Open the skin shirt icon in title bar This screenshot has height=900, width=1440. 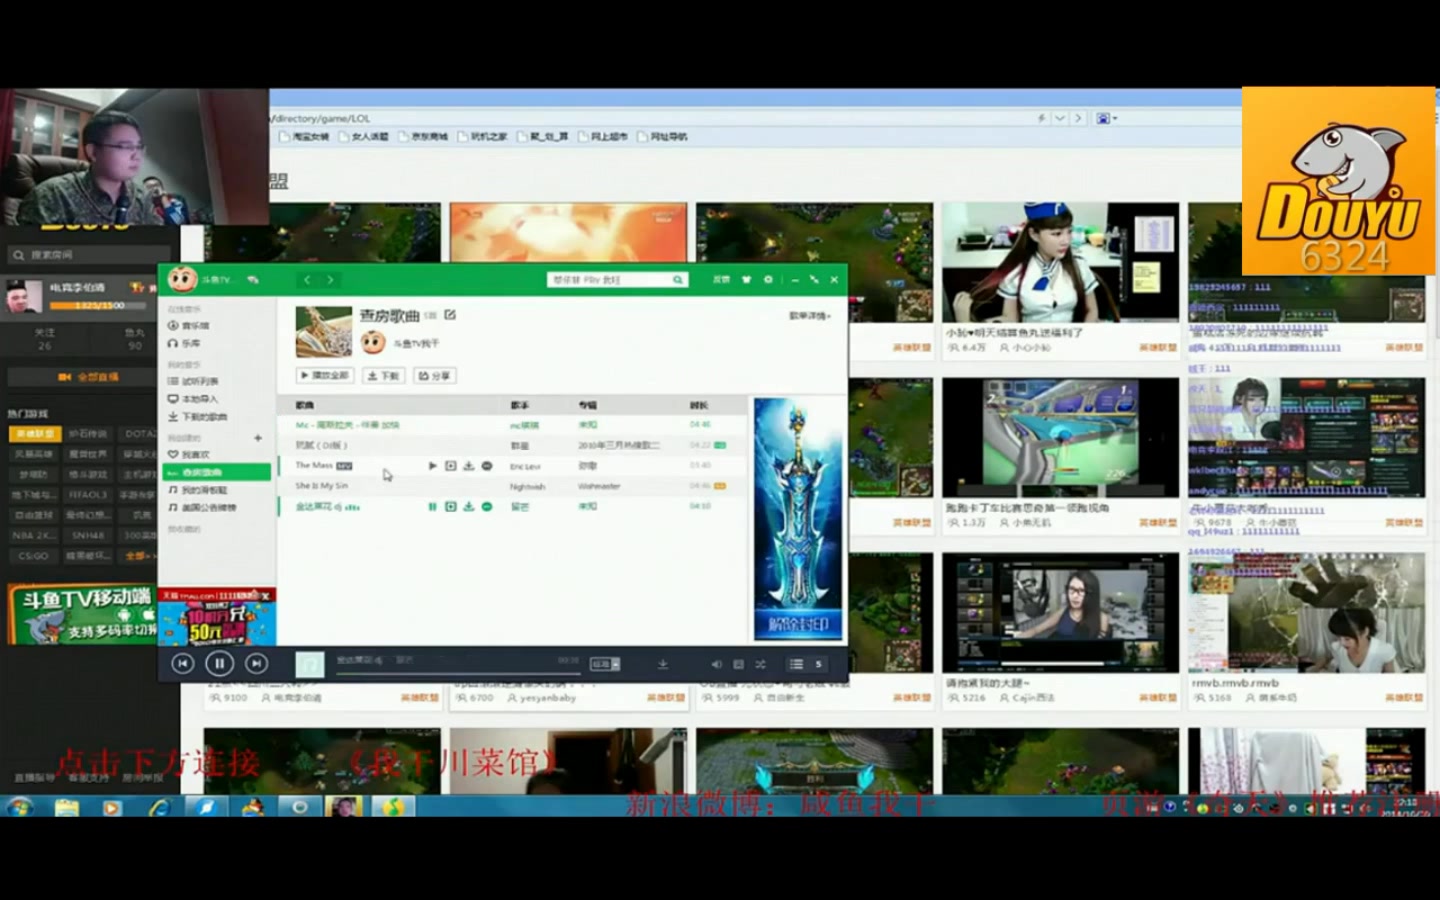click(x=745, y=280)
